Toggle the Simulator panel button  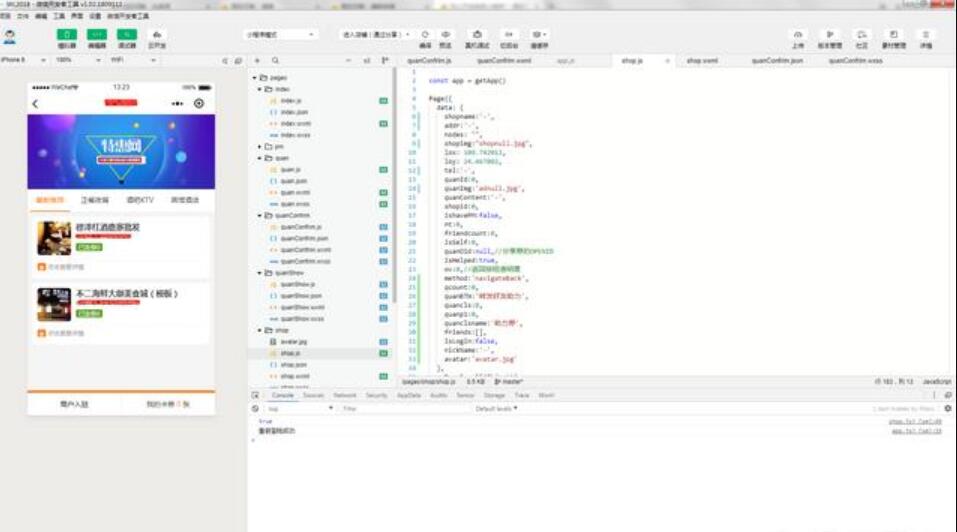tap(67, 35)
